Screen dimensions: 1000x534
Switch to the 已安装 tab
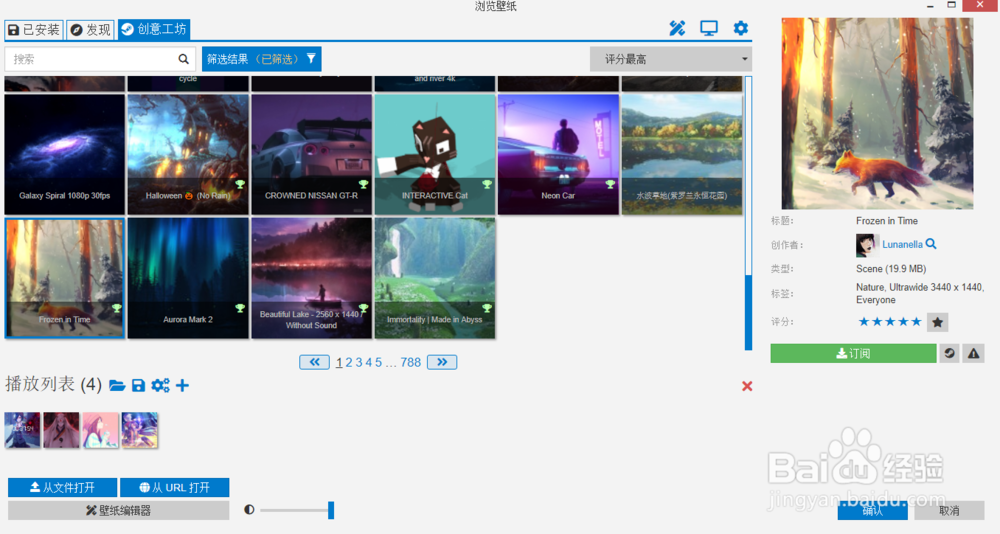[x=34, y=30]
